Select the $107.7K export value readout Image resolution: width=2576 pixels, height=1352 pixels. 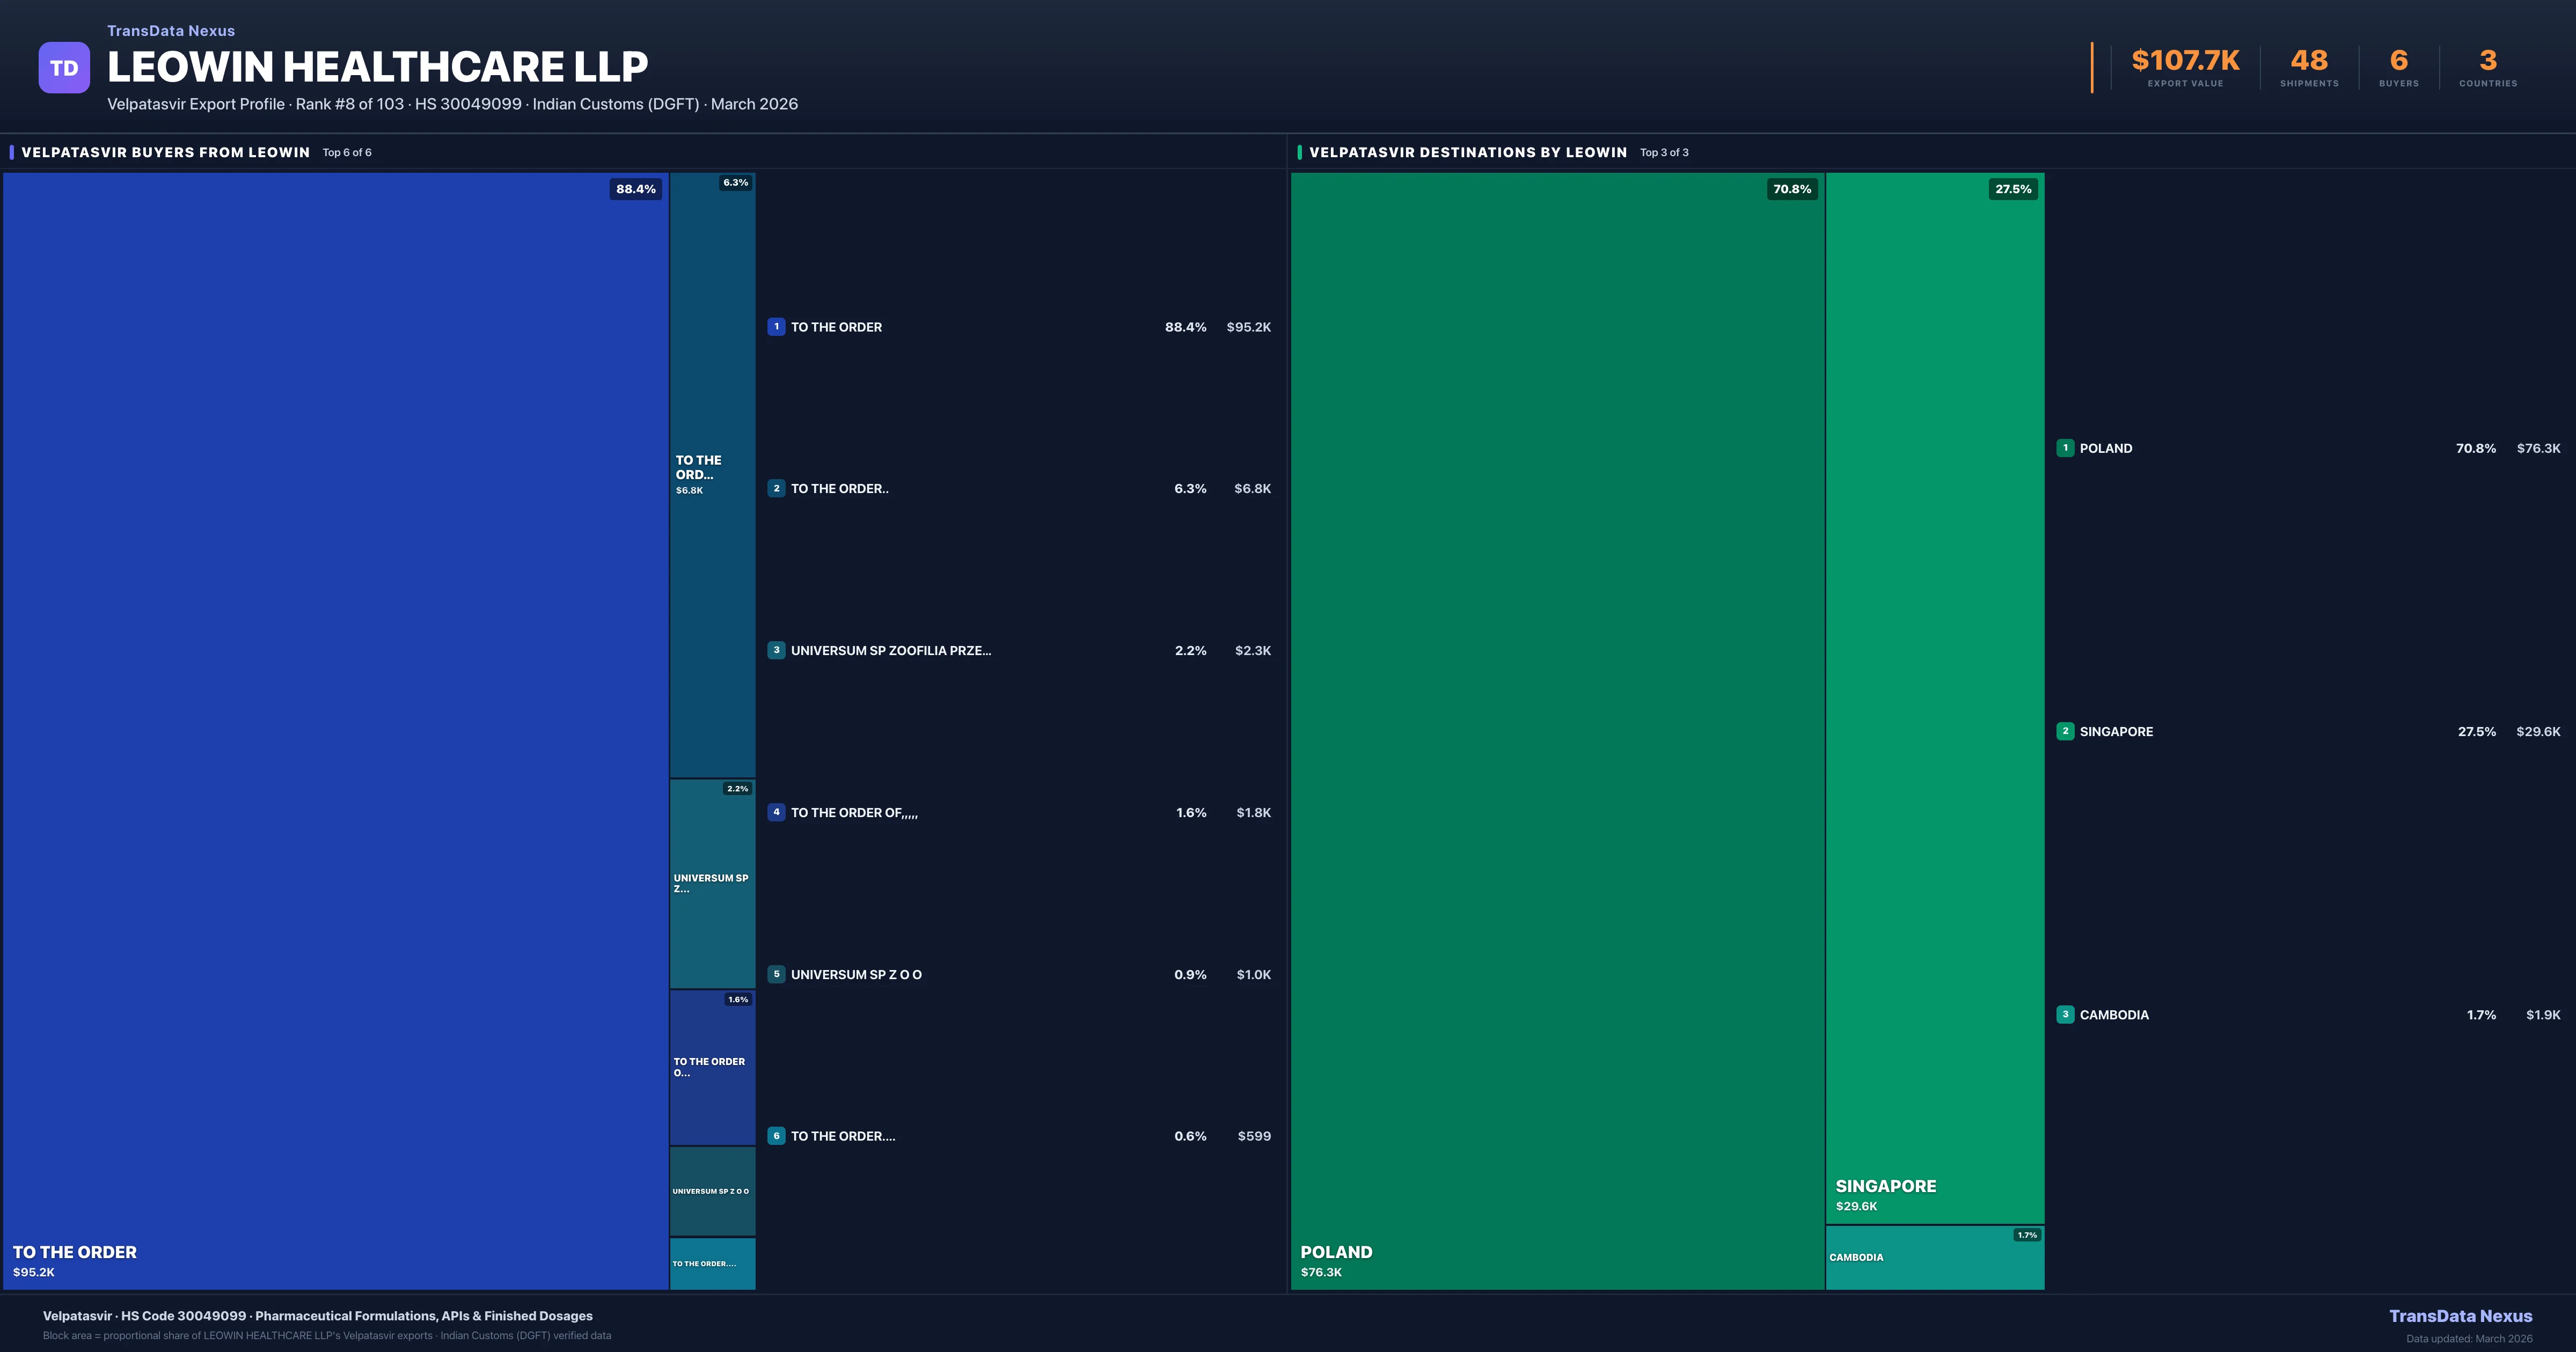(2182, 60)
